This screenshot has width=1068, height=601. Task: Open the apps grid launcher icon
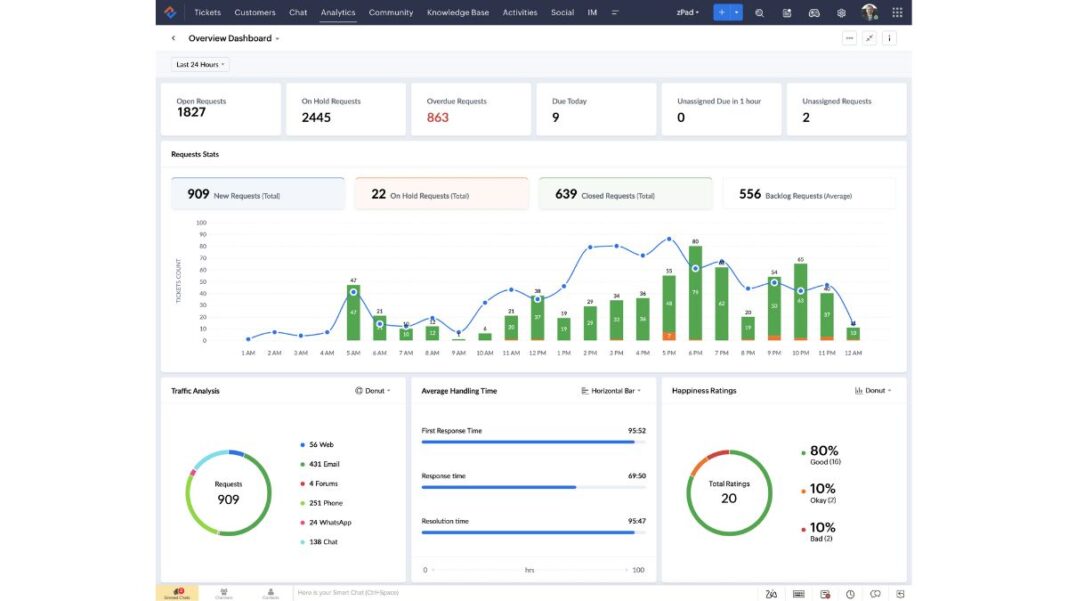896,13
